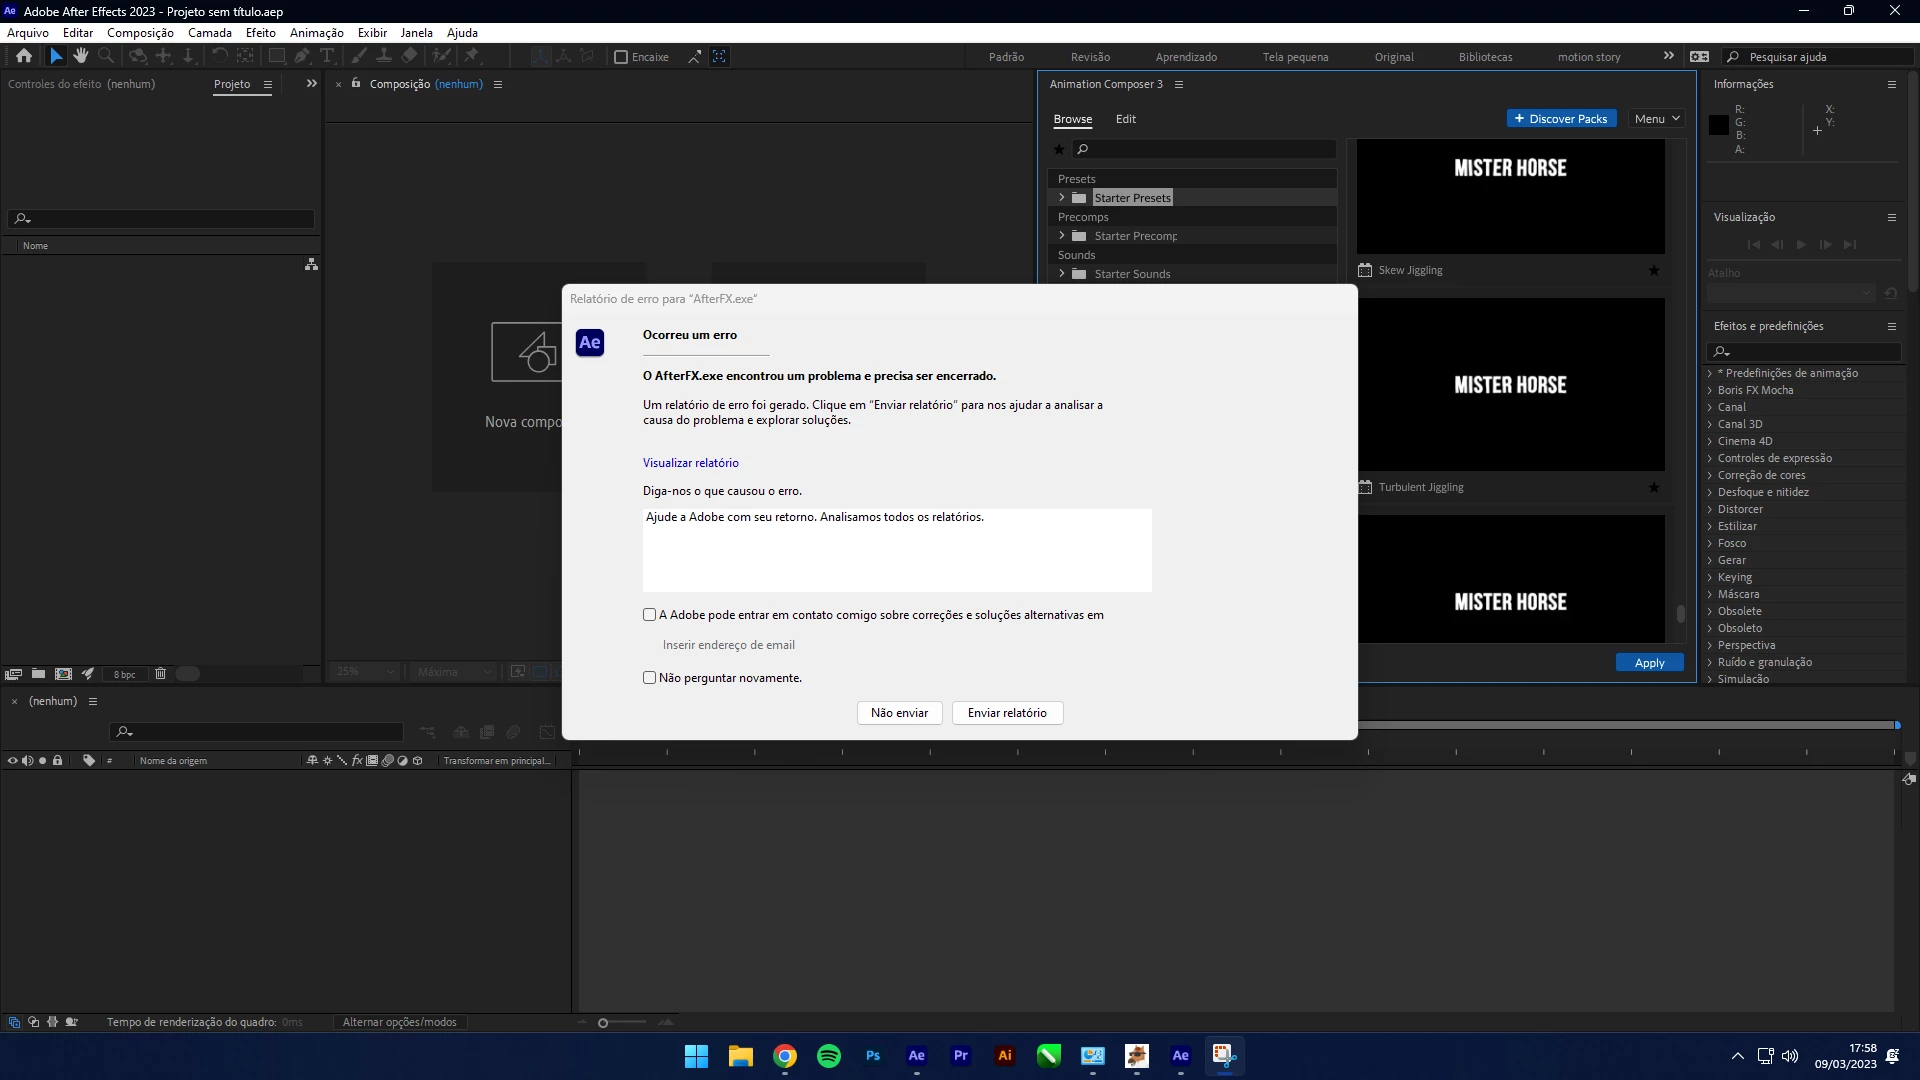The height and width of the screenshot is (1080, 1920).
Task: Enable Adobe contact me checkbox
Action: tap(650, 615)
